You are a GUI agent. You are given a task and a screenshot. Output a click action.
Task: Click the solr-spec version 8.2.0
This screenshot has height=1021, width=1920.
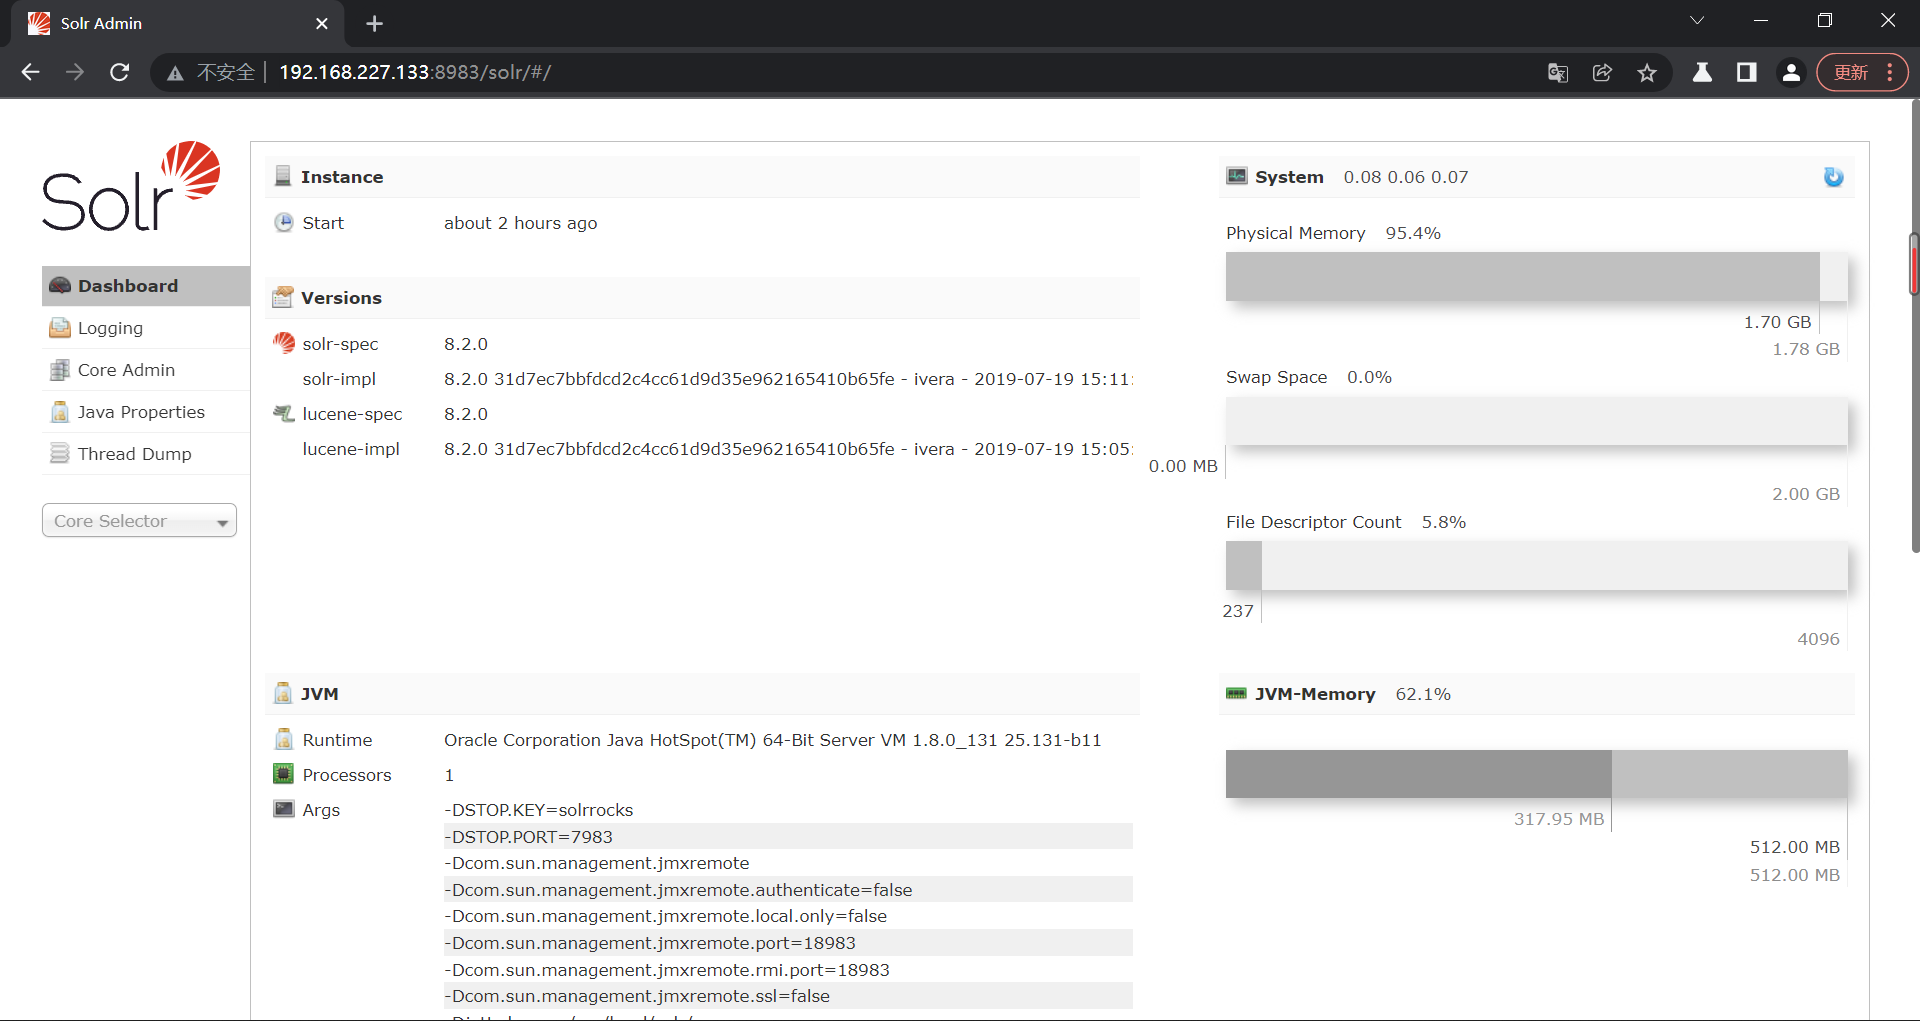[466, 344]
